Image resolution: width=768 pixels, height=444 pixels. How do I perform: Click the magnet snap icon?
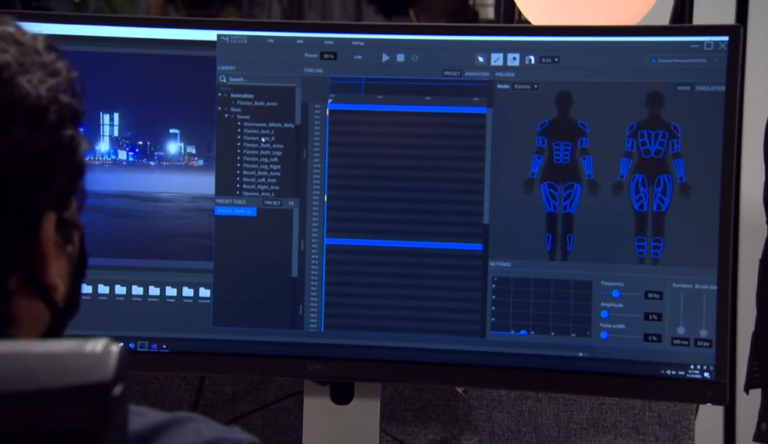coord(530,60)
